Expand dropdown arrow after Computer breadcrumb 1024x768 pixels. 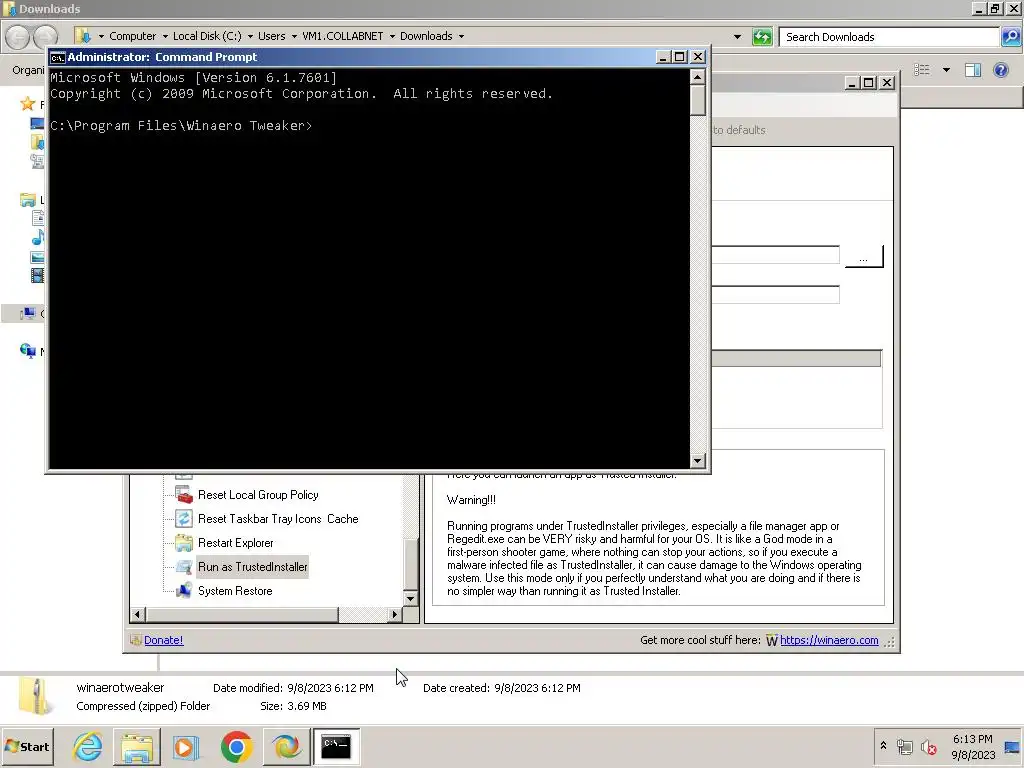point(165,37)
